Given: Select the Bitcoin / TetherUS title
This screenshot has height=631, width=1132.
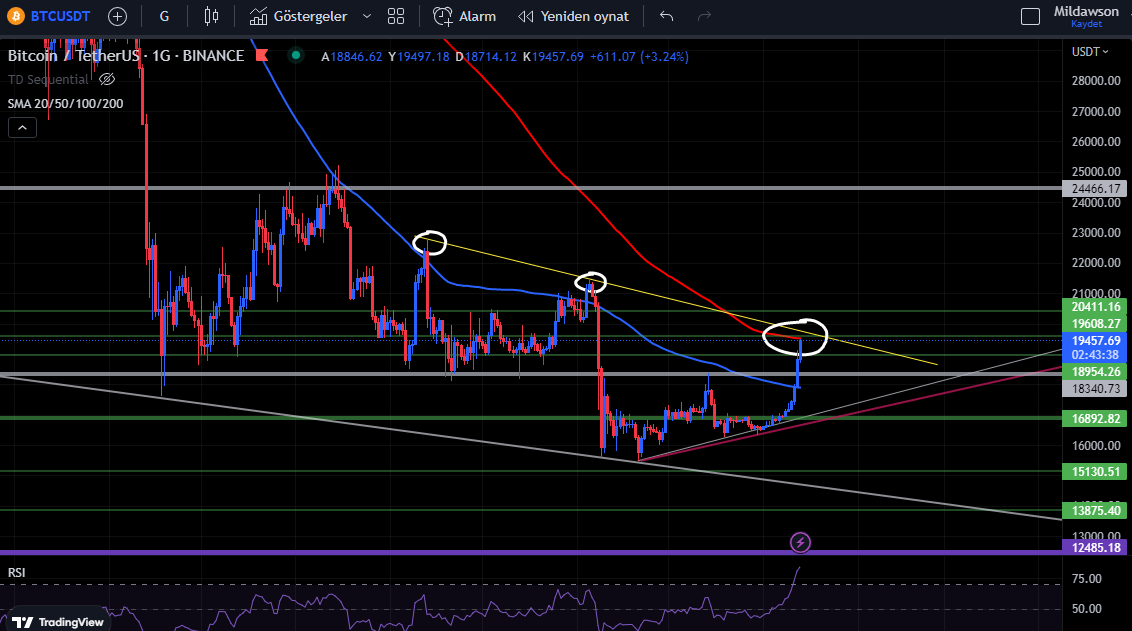Looking at the screenshot, I should (x=73, y=56).
